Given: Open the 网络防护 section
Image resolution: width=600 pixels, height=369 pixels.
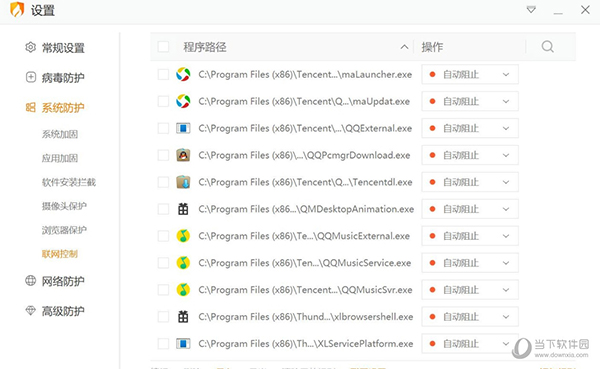Looking at the screenshot, I should point(63,281).
